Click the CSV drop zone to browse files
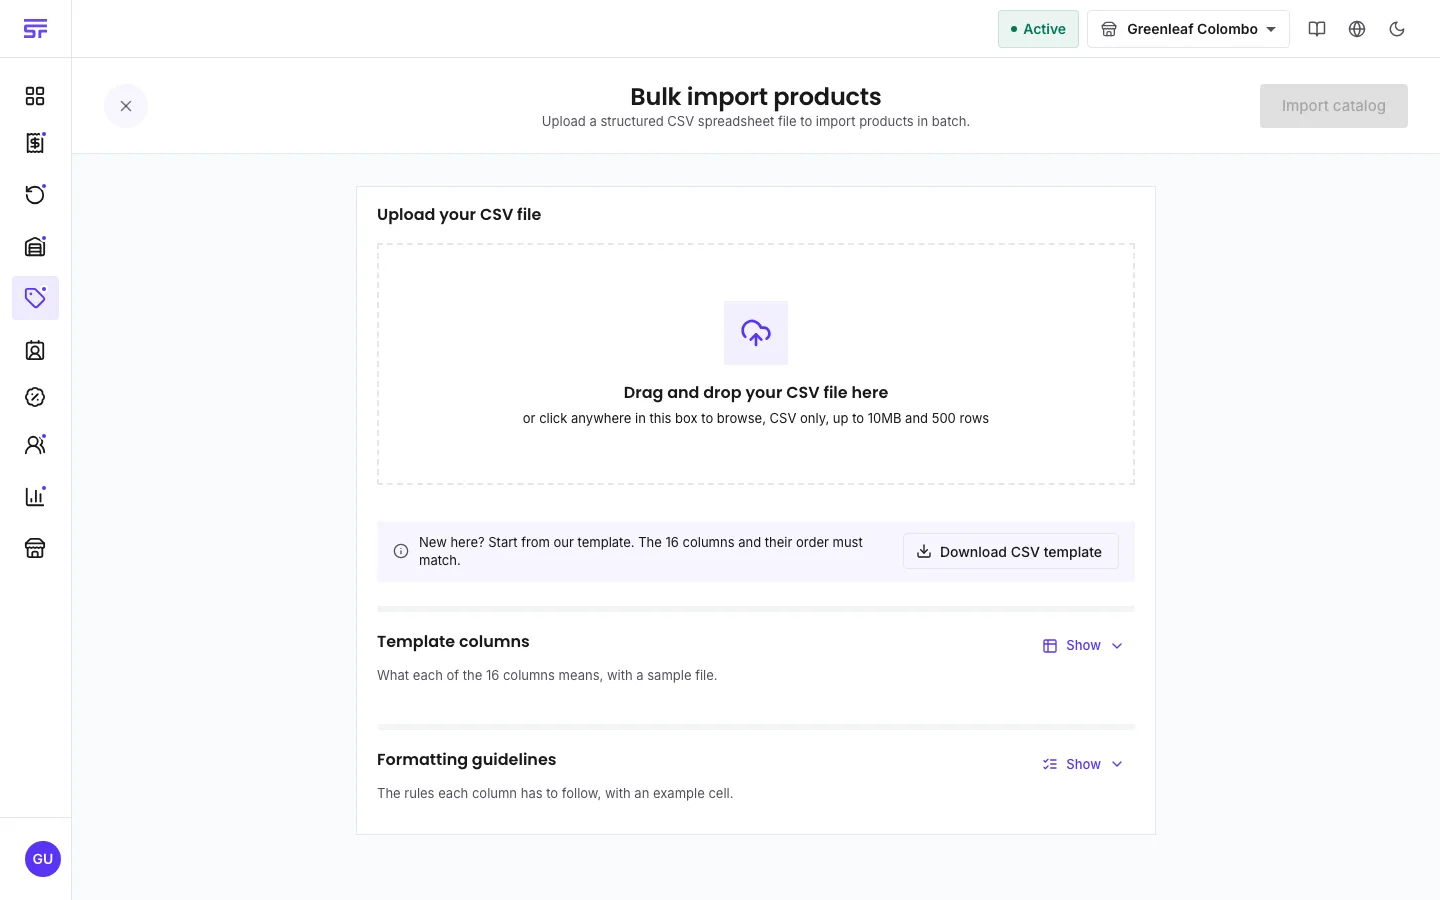 point(756,364)
